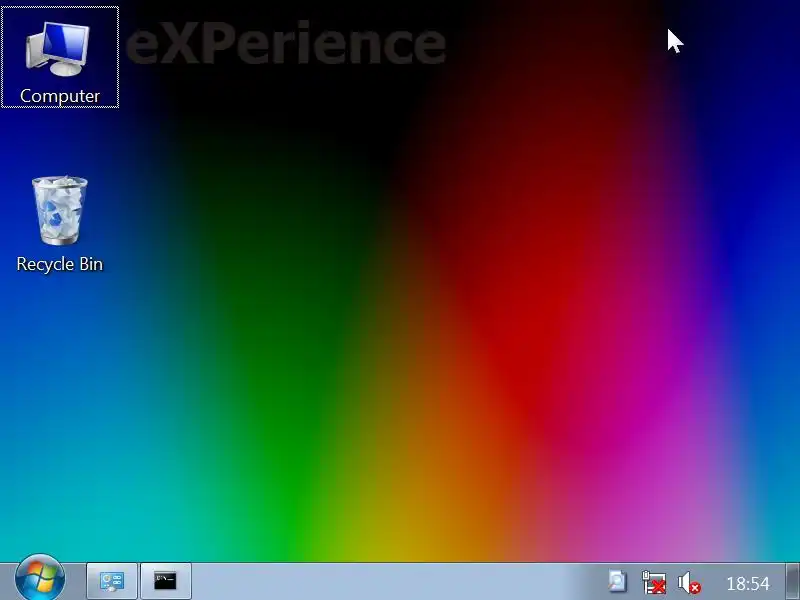The width and height of the screenshot is (800, 600).
Task: Open the control panel taskbar button
Action: pos(112,581)
